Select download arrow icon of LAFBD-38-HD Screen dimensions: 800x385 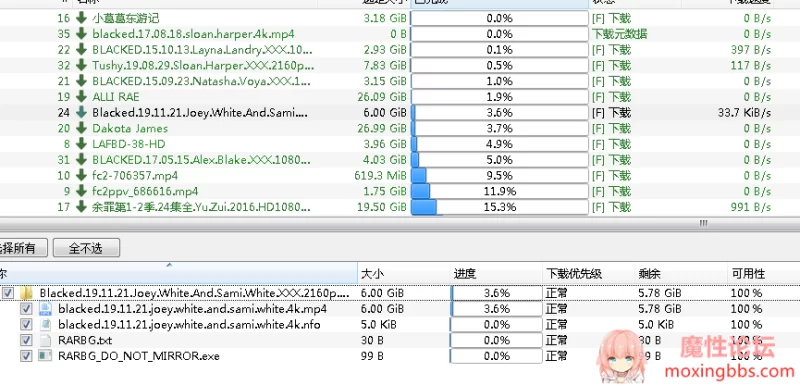[81, 144]
